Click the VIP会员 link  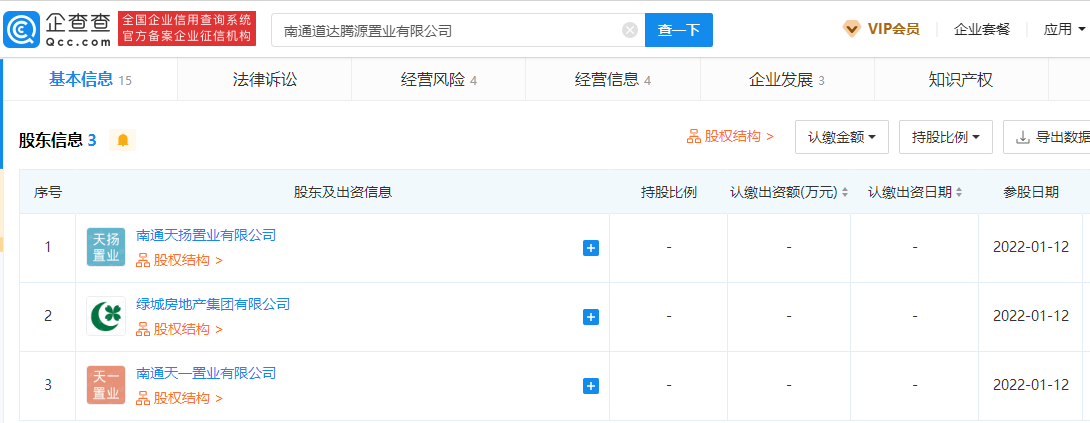click(893, 29)
